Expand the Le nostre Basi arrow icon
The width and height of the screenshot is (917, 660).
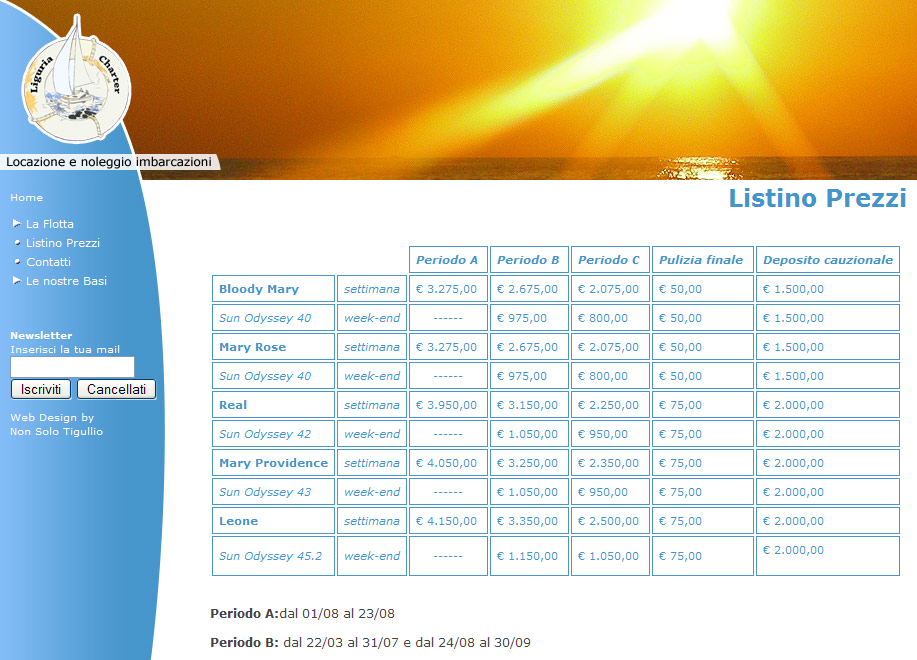point(17,281)
